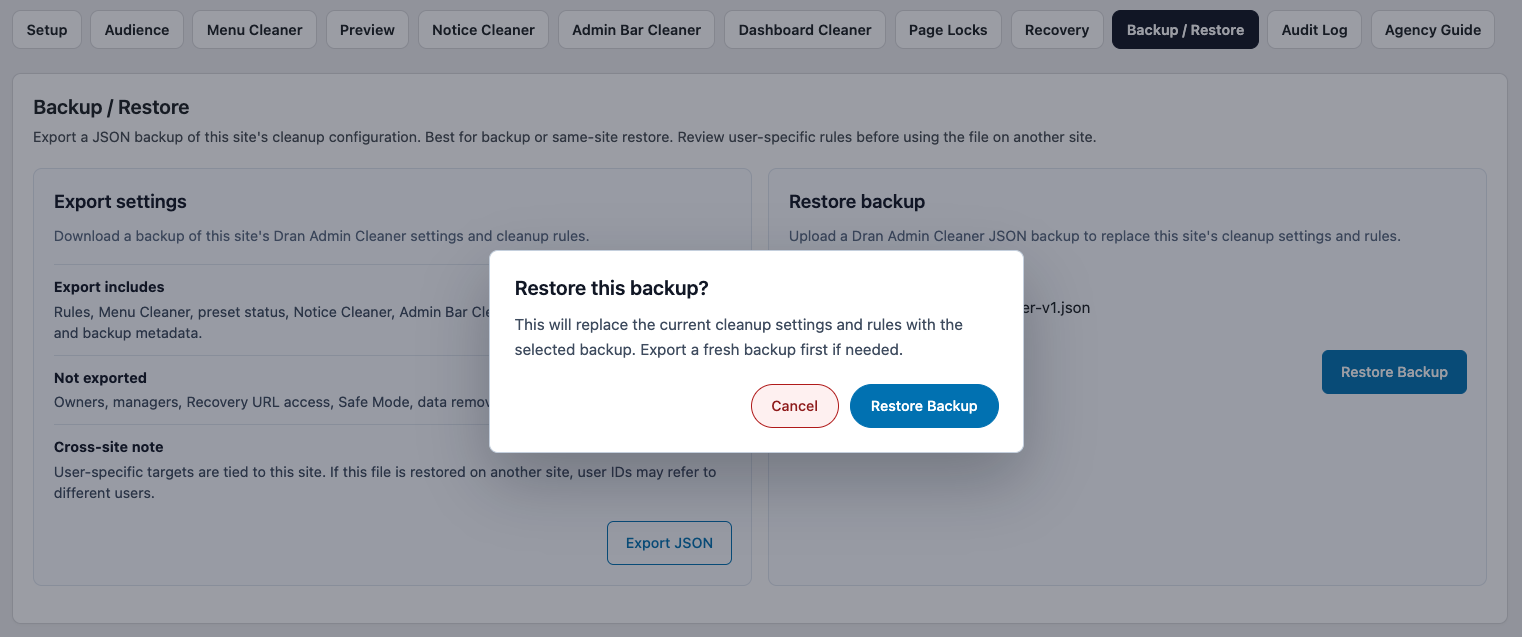
Task: Cancel the restore confirmation dialog
Action: (795, 406)
